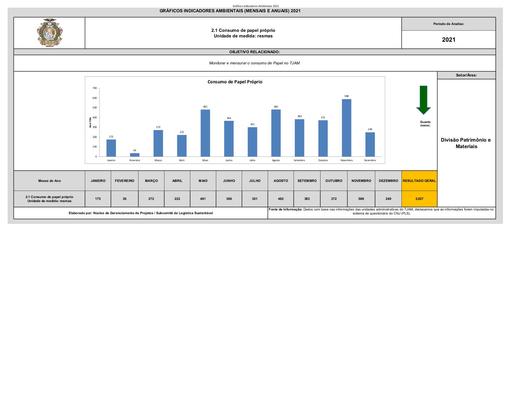Select the SETEMBRO column header
The width and height of the screenshot is (512, 395).
[307, 181]
